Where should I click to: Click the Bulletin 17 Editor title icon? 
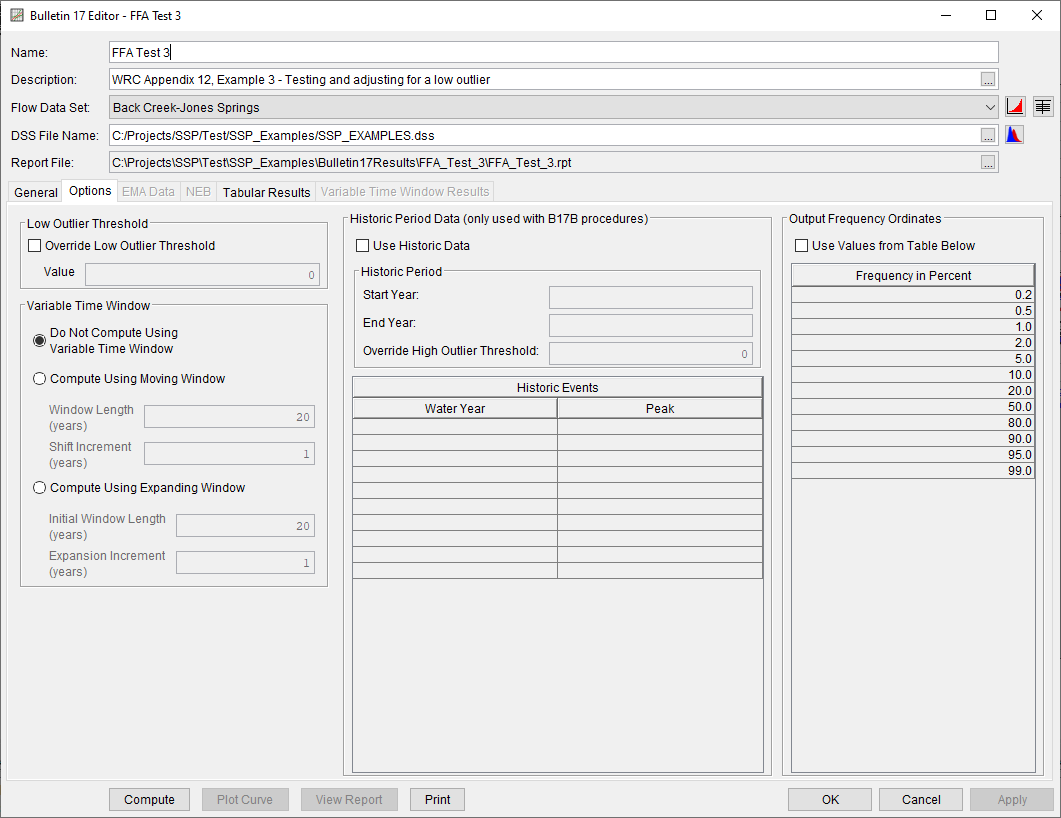click(17, 15)
